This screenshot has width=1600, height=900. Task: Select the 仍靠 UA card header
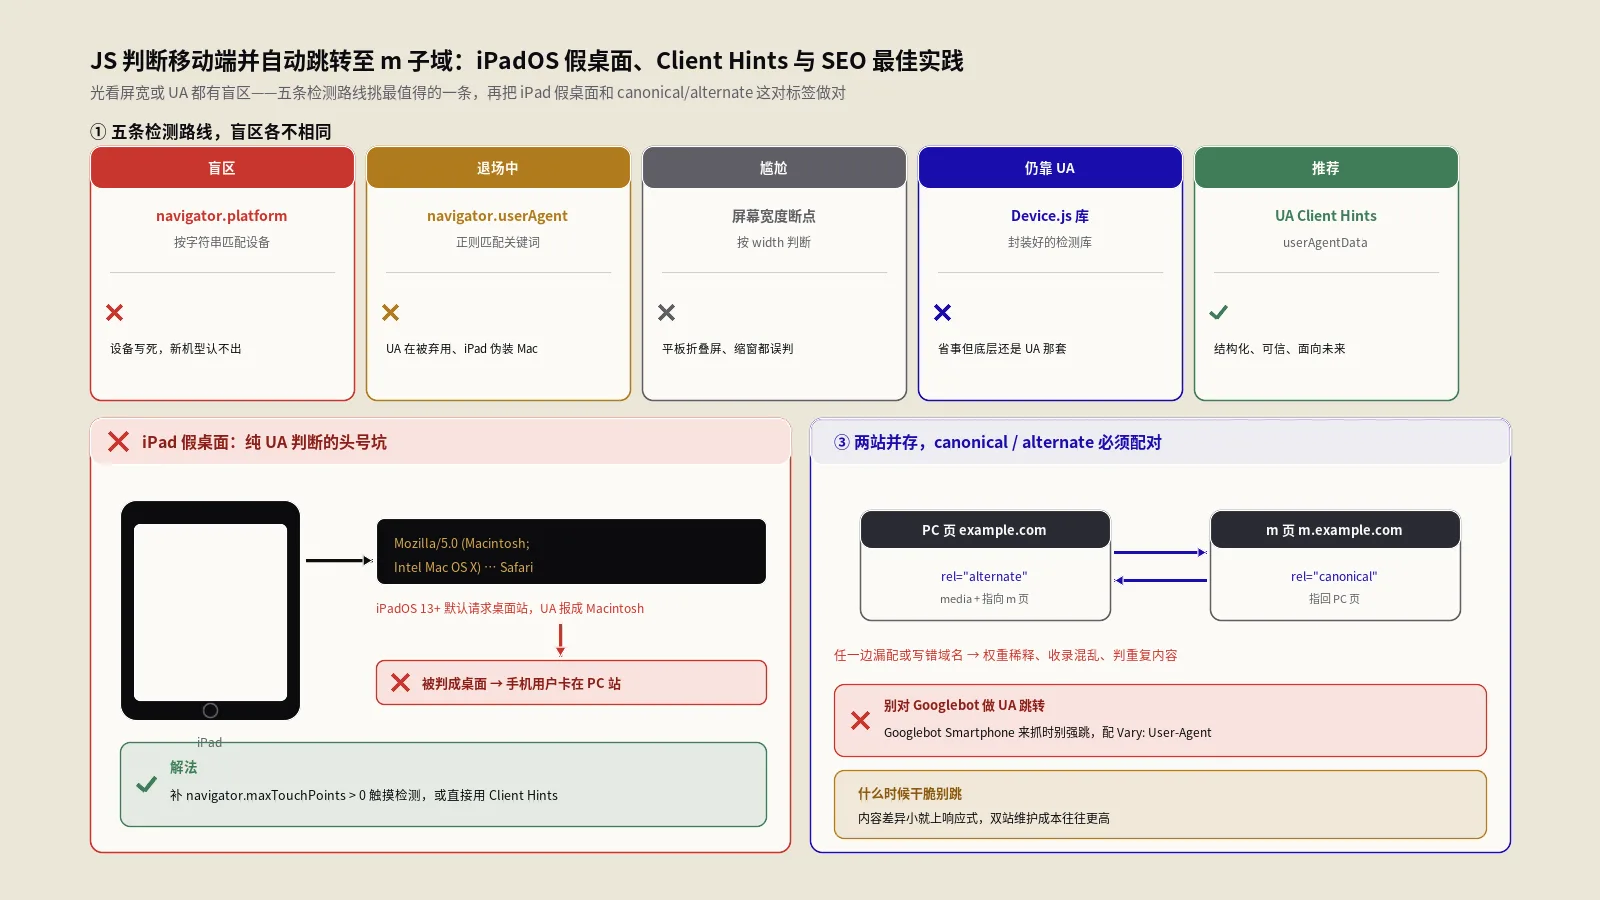1050,168
